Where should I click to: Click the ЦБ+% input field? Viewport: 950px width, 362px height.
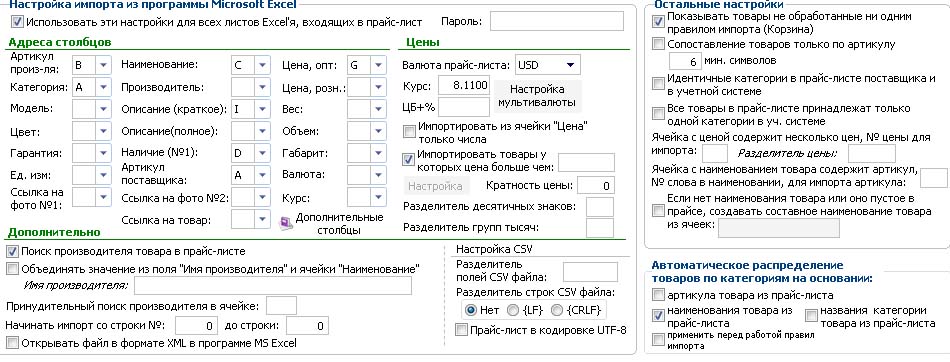pyautogui.click(x=463, y=107)
